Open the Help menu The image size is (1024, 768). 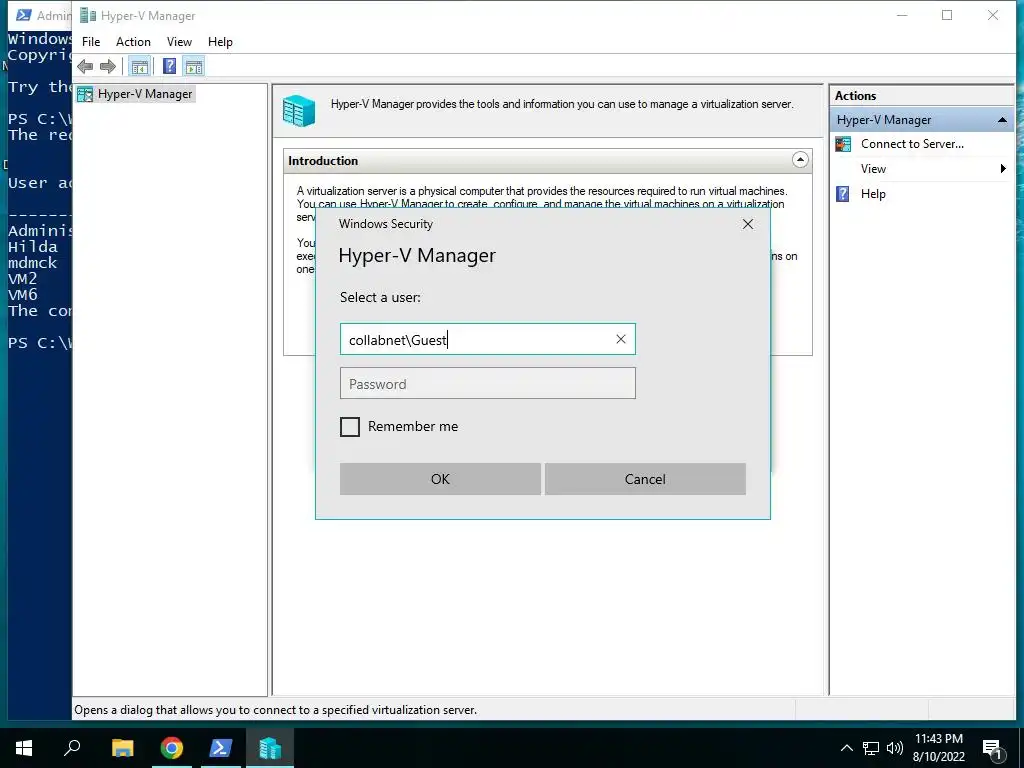(x=220, y=42)
